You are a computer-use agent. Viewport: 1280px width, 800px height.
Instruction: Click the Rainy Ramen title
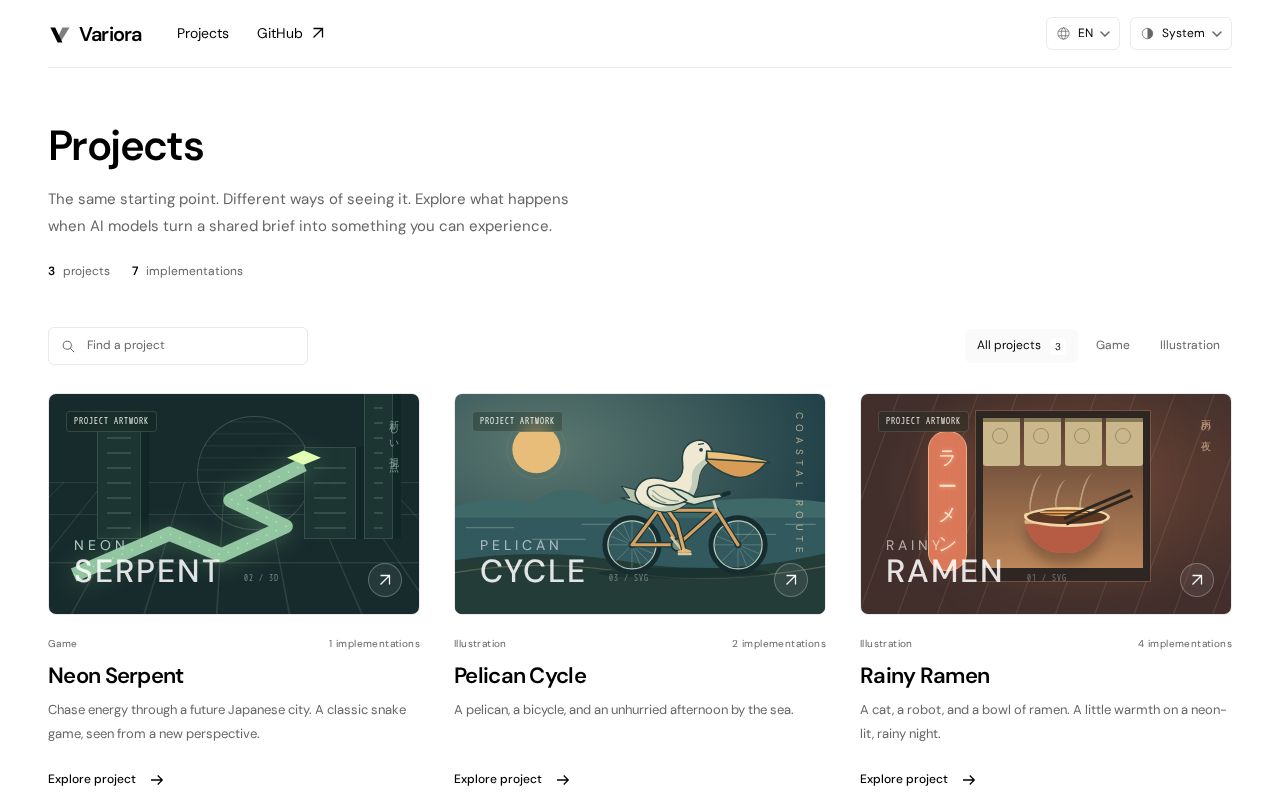coord(925,676)
